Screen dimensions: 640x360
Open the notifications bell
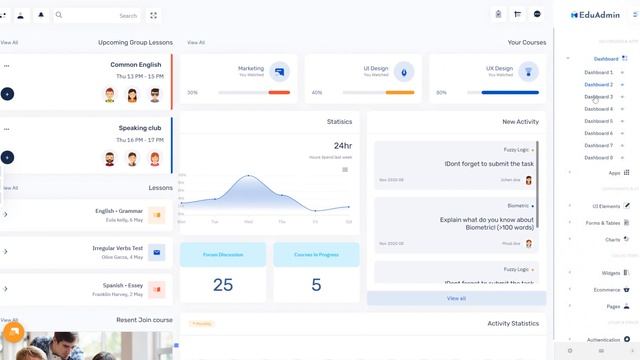(x=41, y=15)
